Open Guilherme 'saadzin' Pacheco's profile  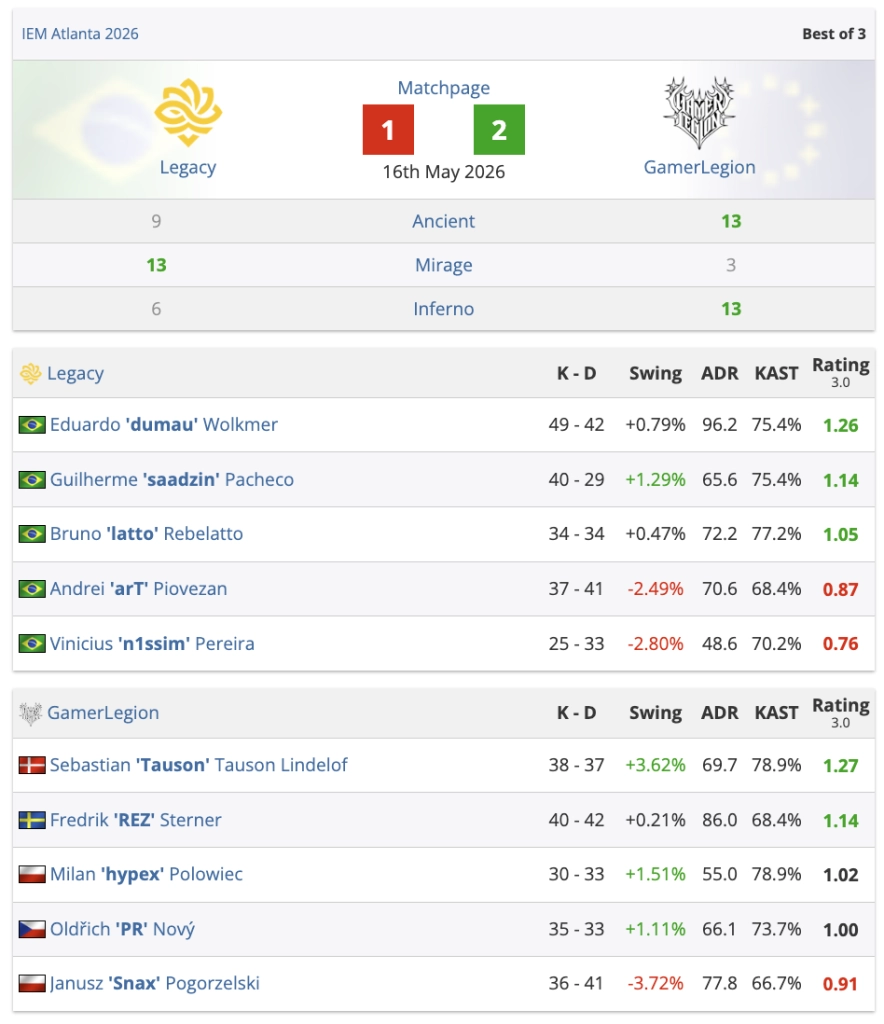[x=172, y=479]
